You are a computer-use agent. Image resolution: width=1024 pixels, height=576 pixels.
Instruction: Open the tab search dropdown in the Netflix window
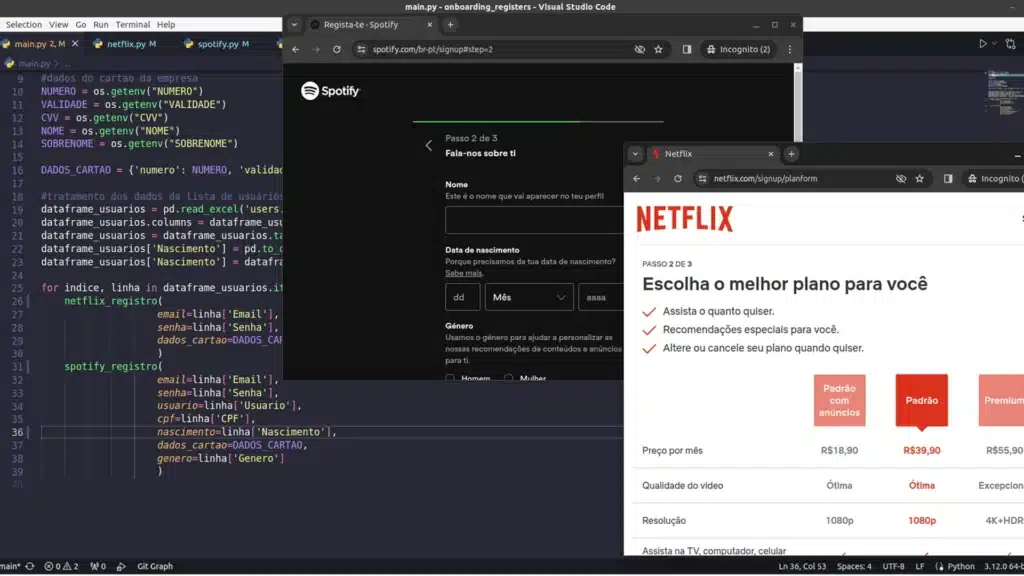coord(635,154)
